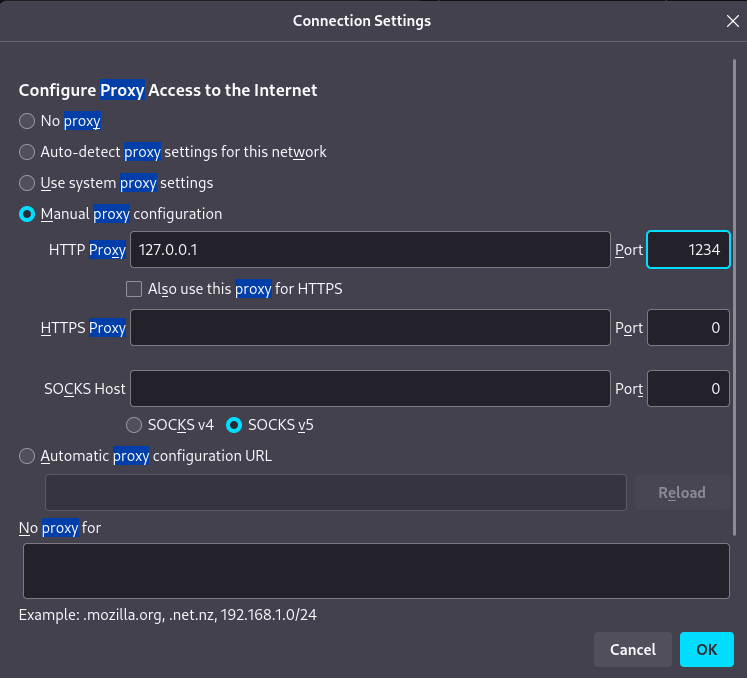Select SOCKS v5 option
This screenshot has width=747, height=678.
(234, 425)
